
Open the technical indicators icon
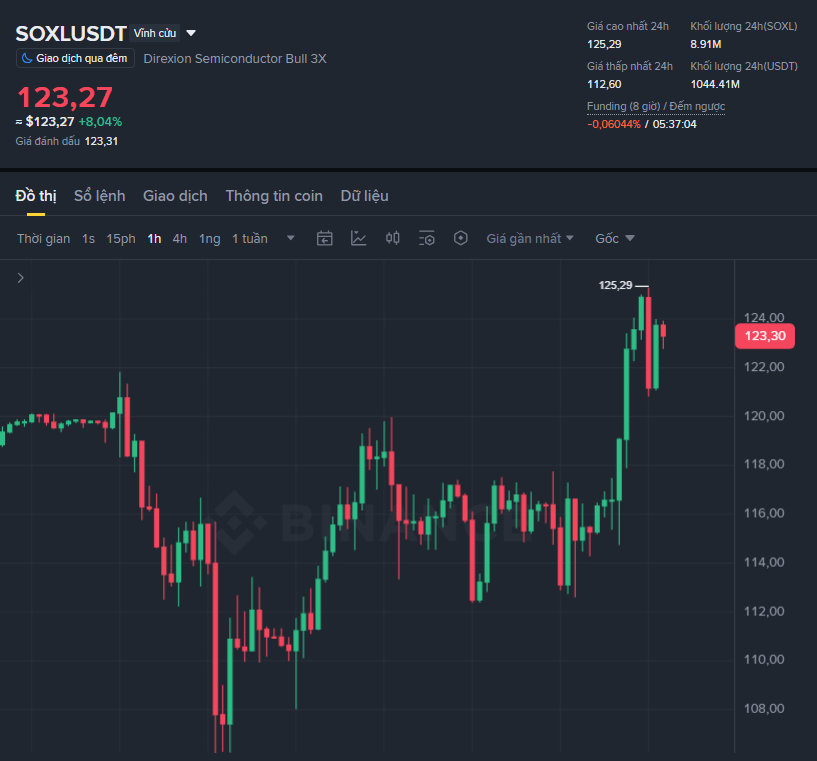point(358,239)
